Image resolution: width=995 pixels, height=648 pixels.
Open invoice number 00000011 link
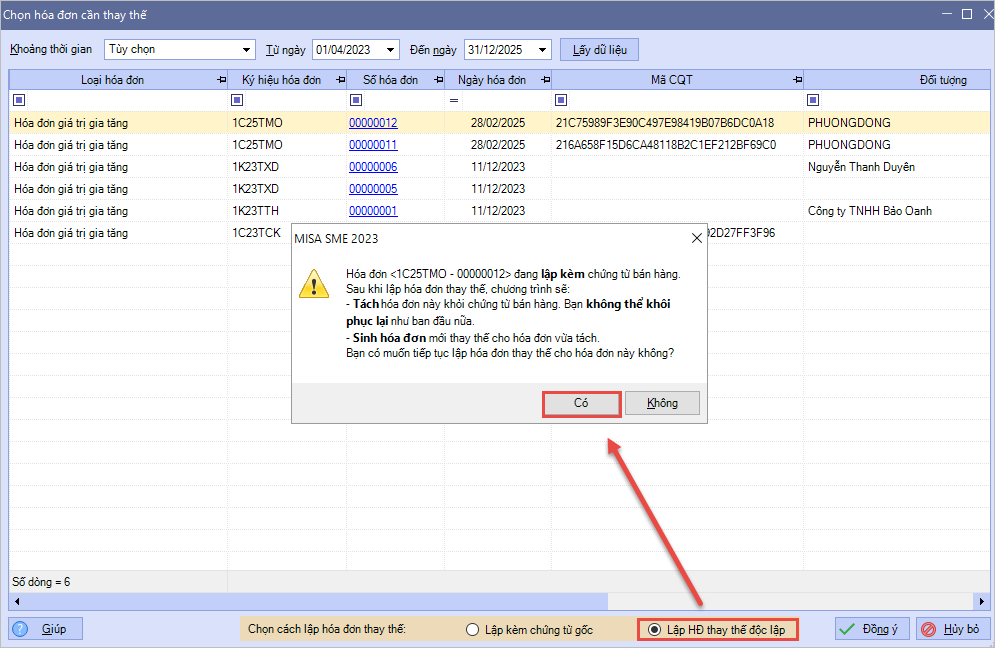(373, 145)
